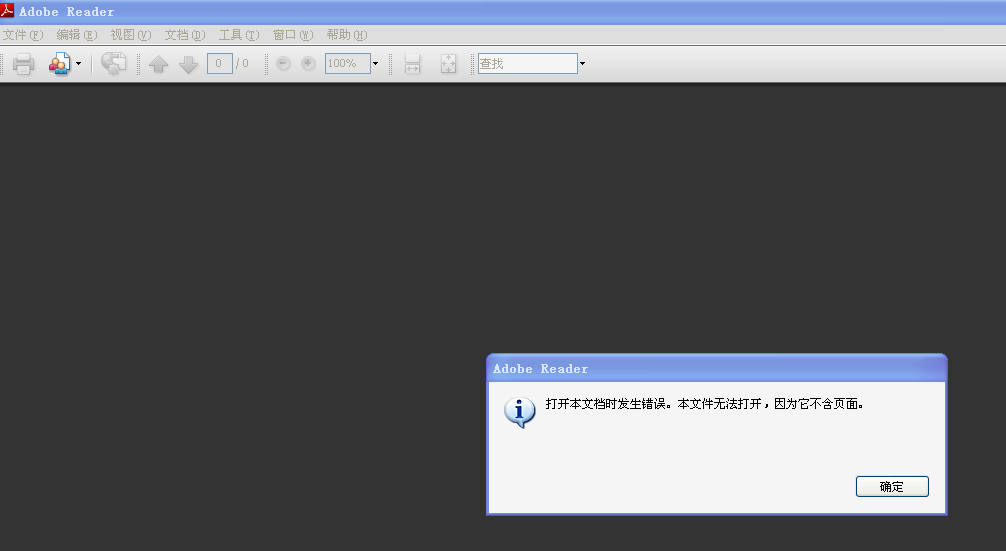
Task: Open the 工具(T) menu
Action: tap(239, 35)
